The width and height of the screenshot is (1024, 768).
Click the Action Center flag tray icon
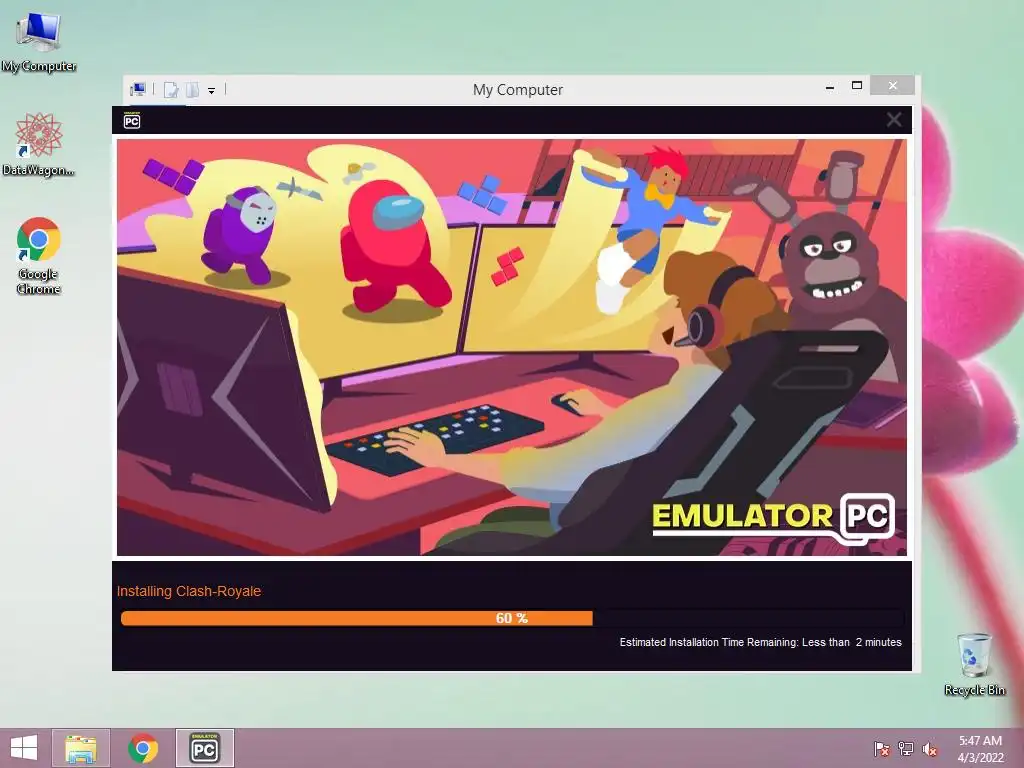coord(881,748)
